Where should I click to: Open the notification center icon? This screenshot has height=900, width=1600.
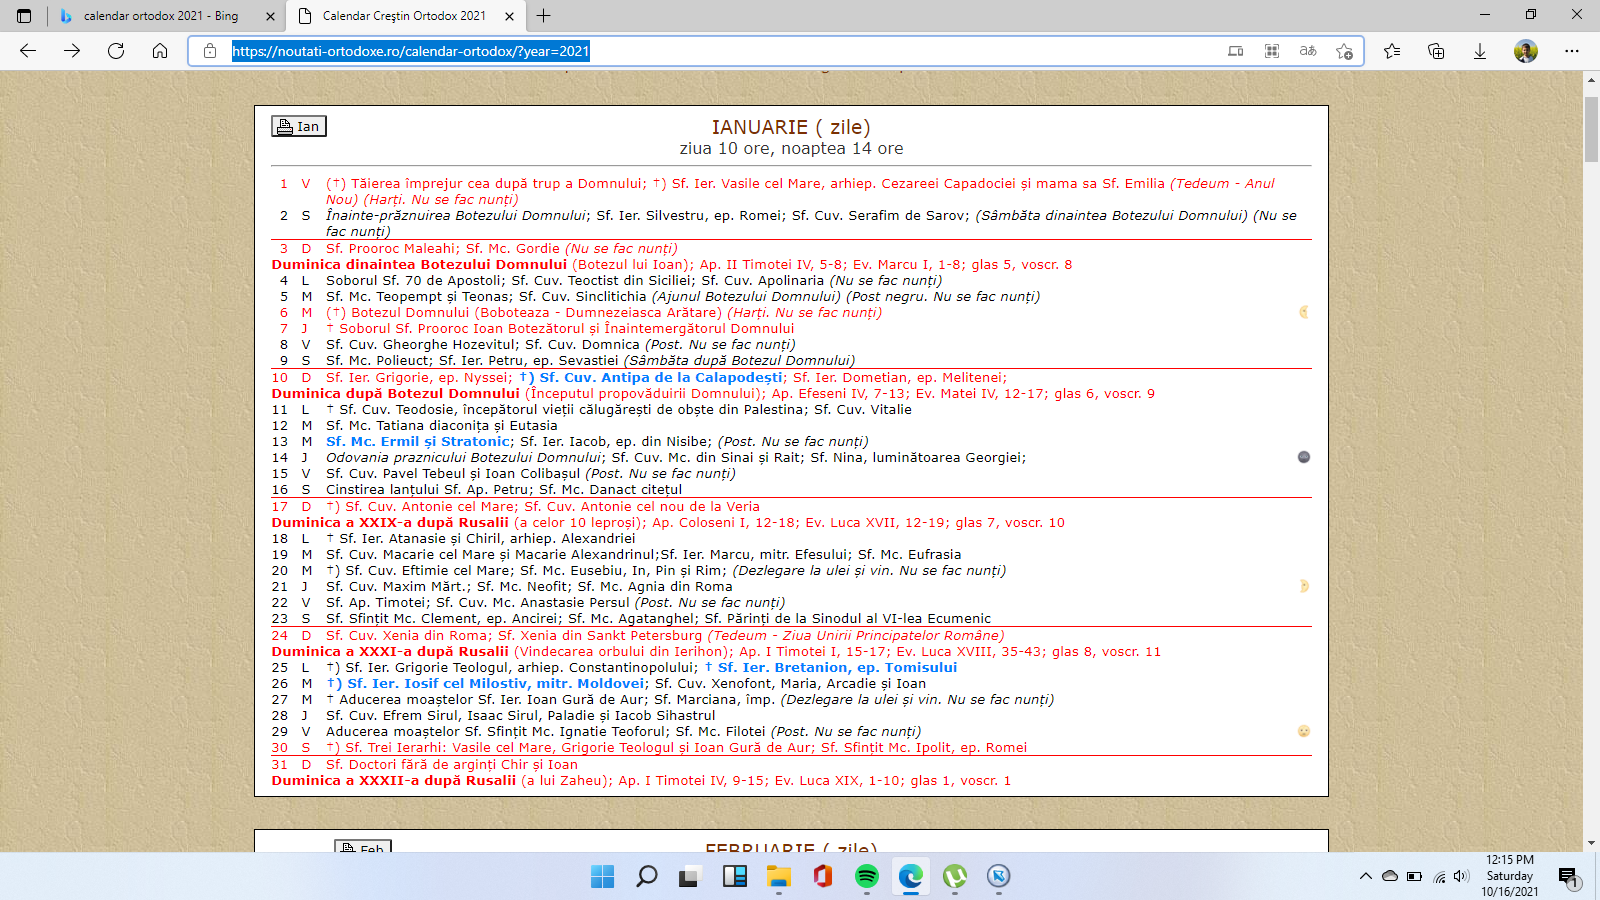1569,877
